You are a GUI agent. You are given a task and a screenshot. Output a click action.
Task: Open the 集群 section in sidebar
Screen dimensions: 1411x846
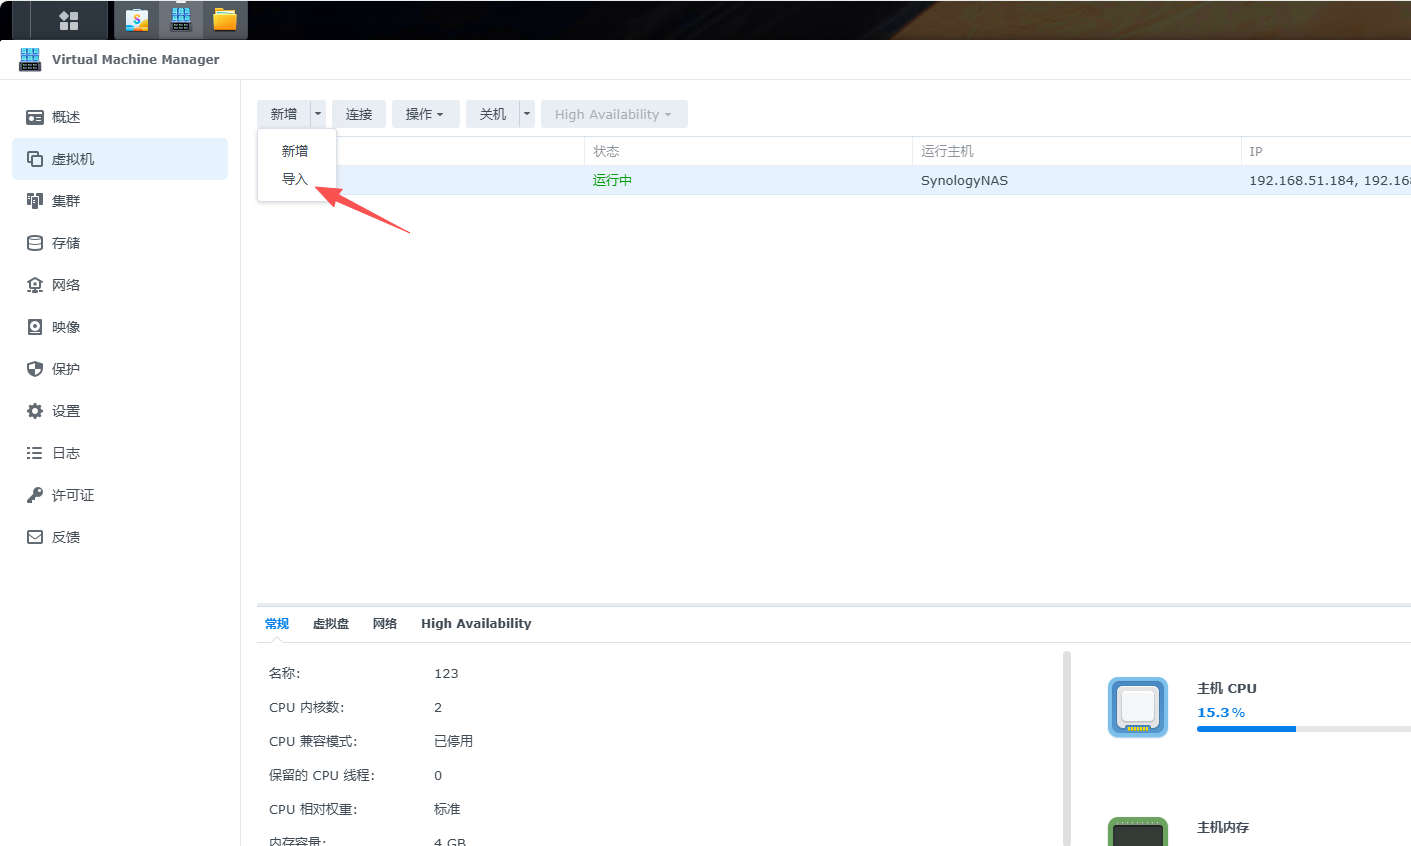[65, 200]
